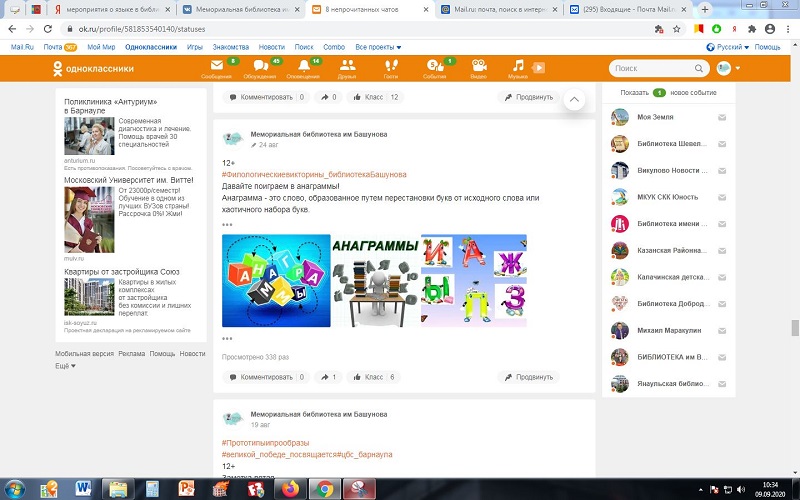
Task: Expand the Ещё menu in the footer
Action: pos(65,366)
